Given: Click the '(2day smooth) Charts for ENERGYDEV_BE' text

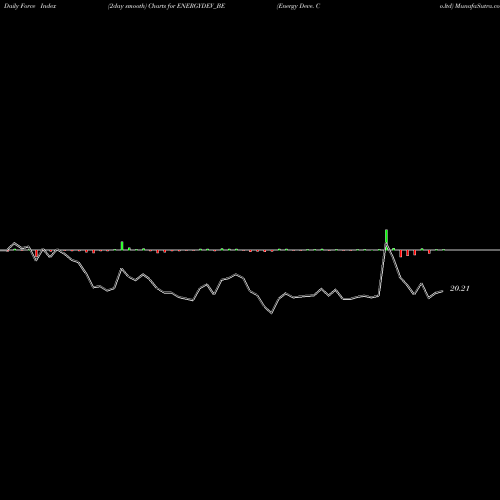Looking at the screenshot, I should pyautogui.click(x=166, y=6).
